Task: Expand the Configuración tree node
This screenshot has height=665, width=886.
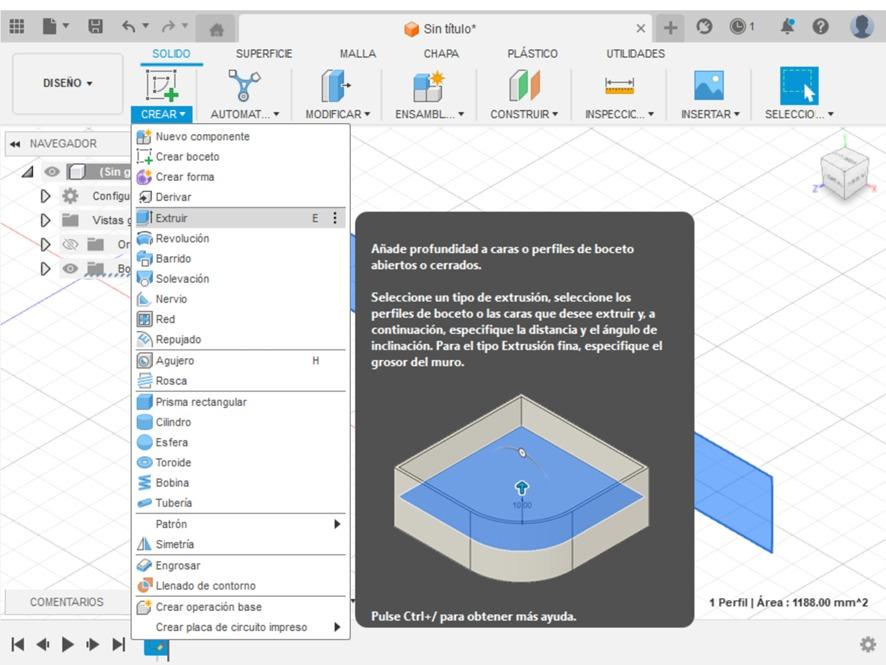Action: [x=45, y=196]
